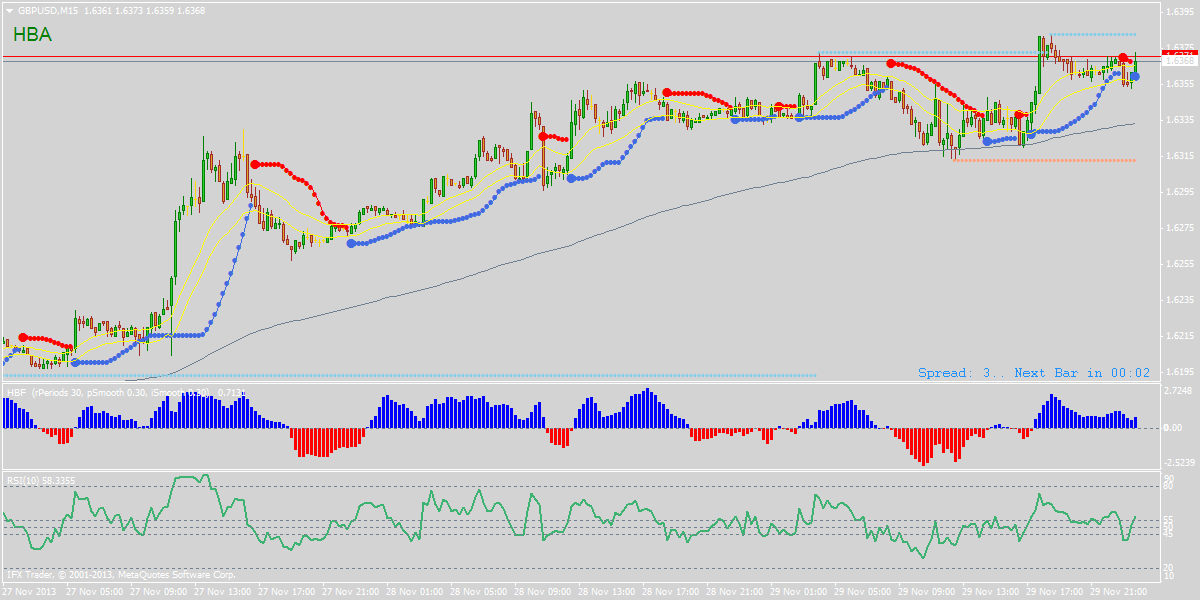Click the 1.6295 price axis label
Image resolution: width=1200 pixels, height=600 pixels.
point(1180,192)
